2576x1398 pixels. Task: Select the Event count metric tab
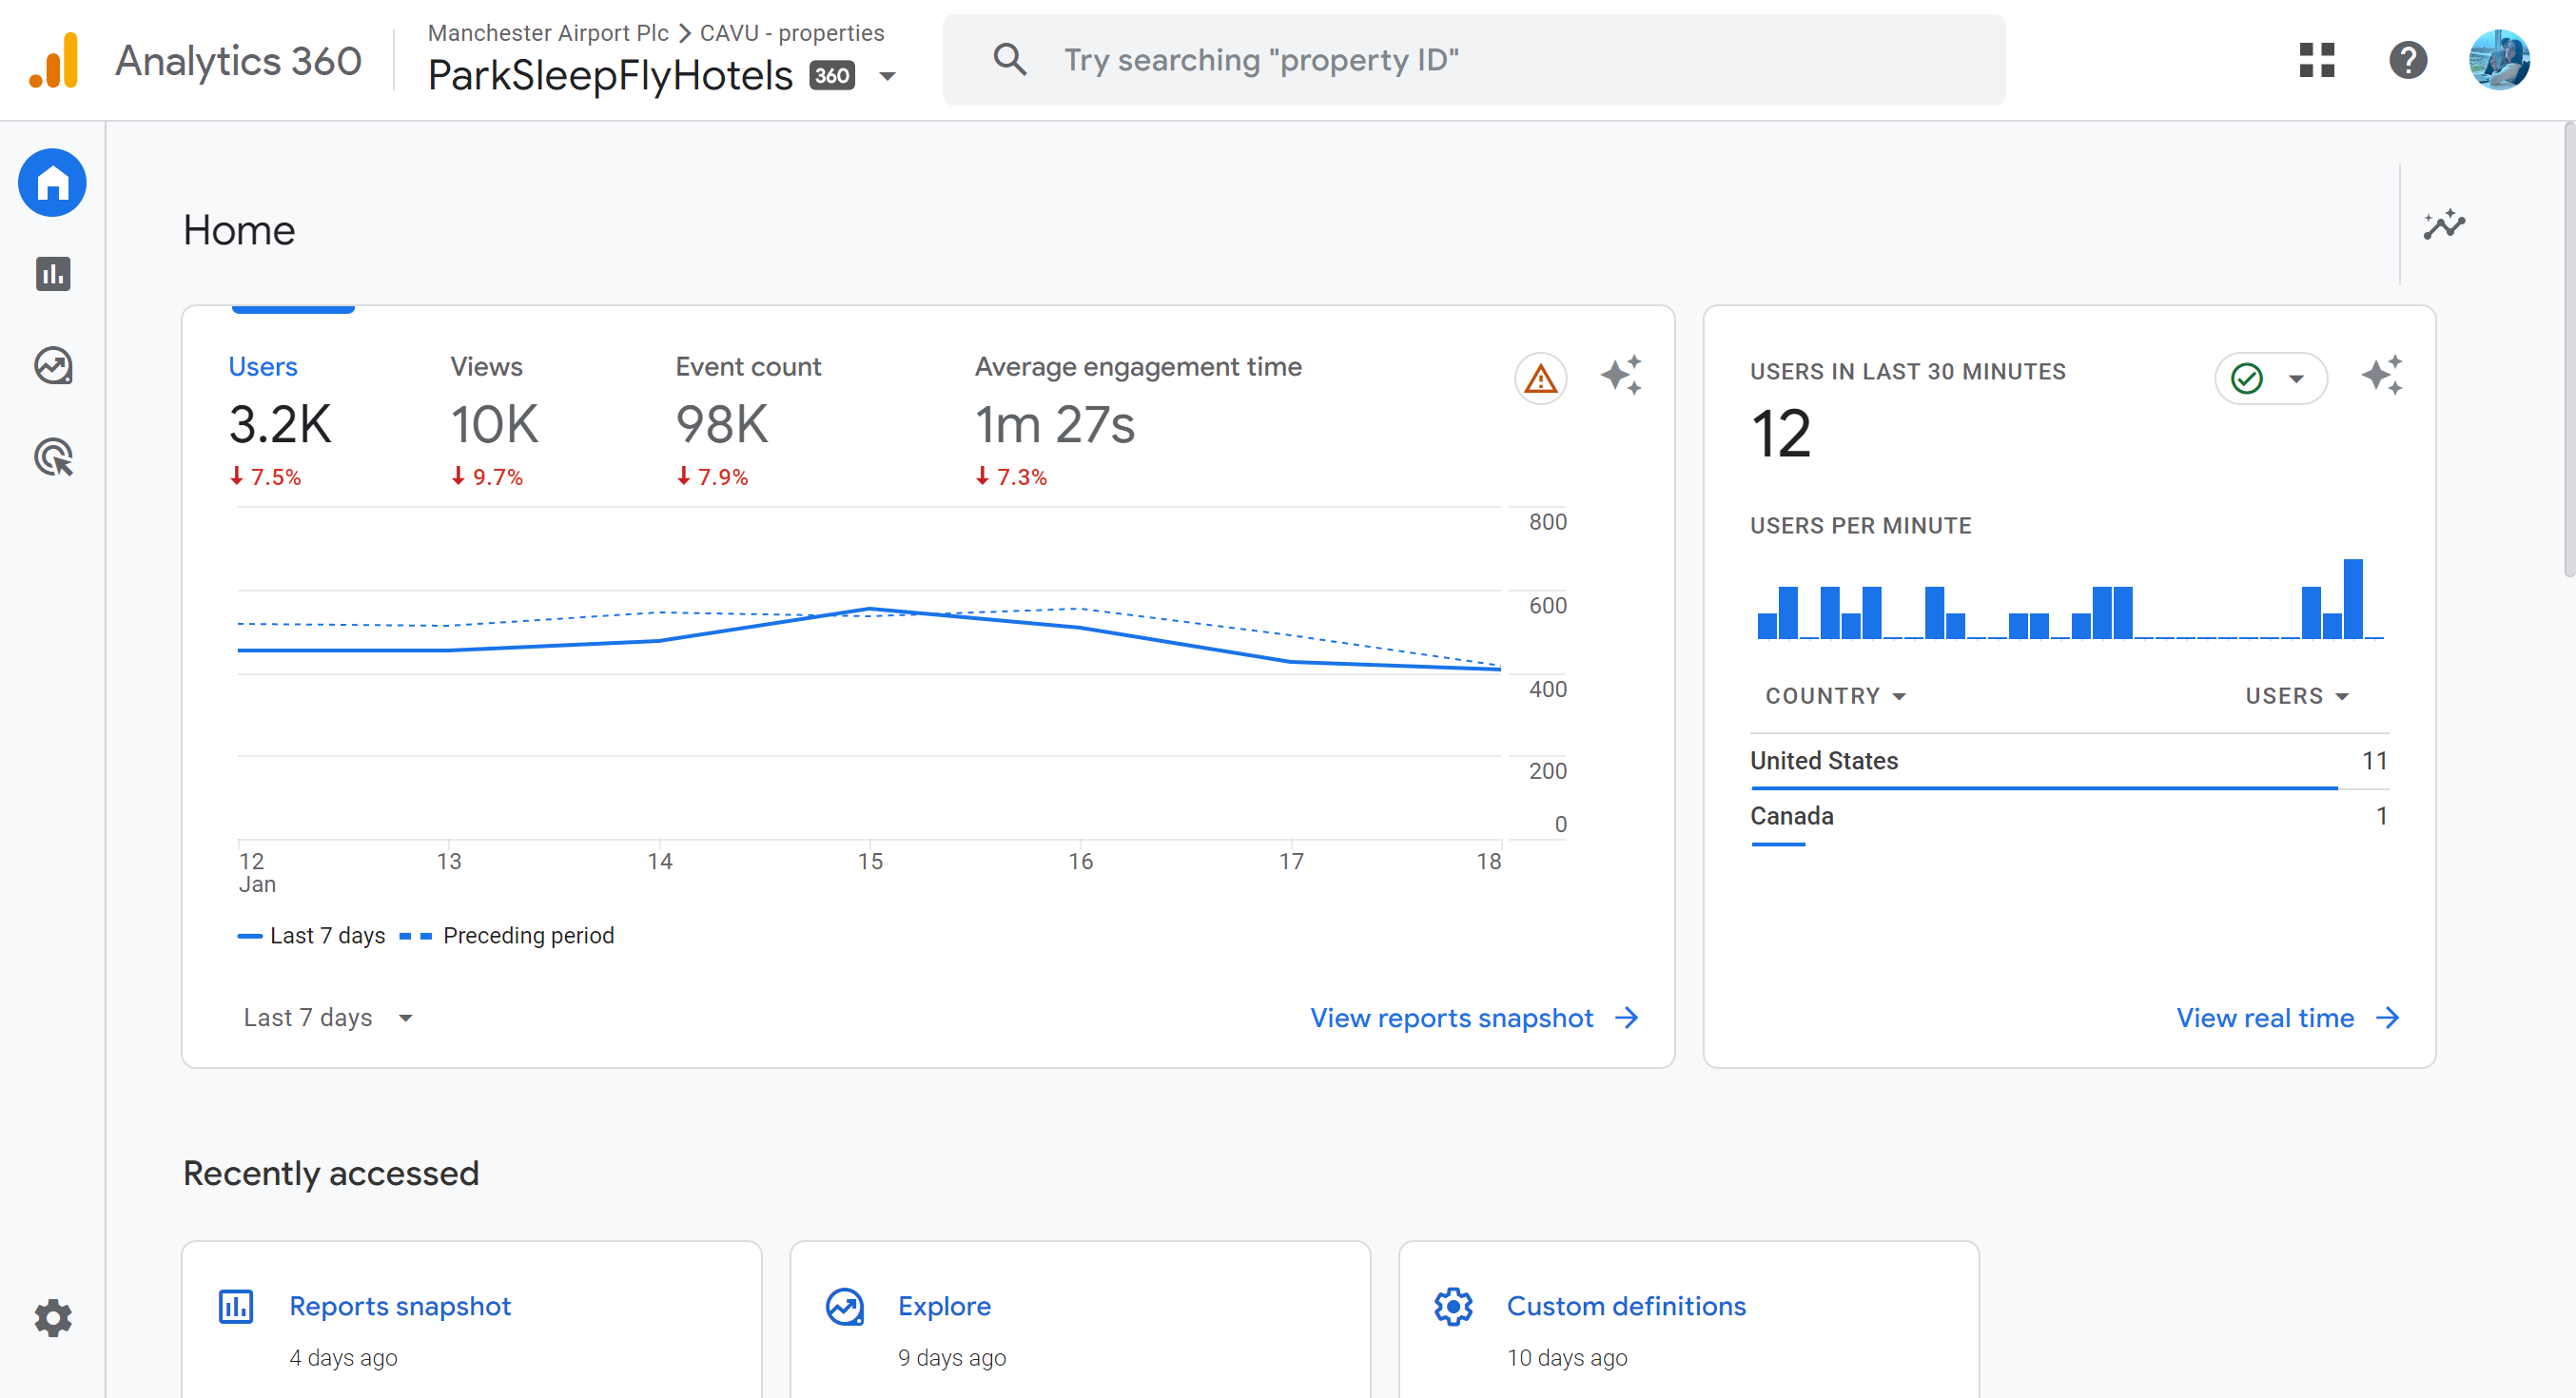pos(747,420)
